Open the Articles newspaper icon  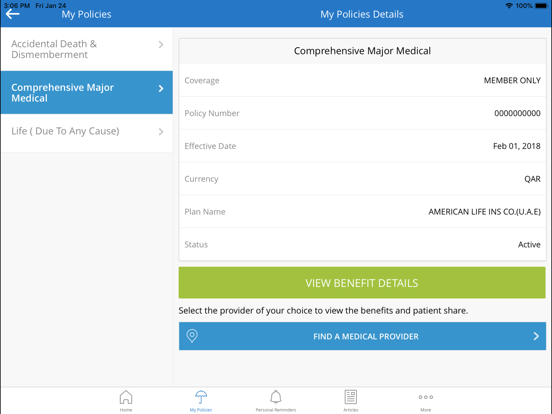click(351, 397)
